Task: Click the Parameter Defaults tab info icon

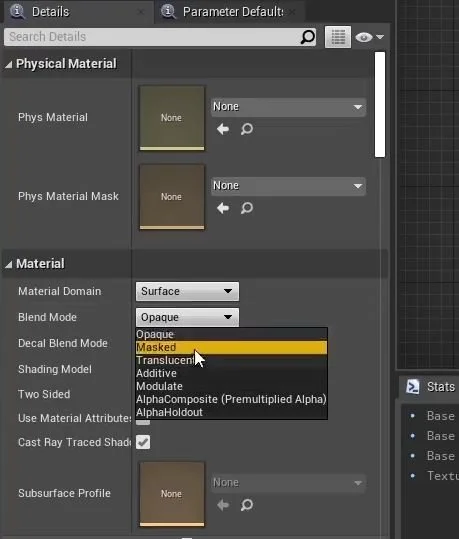Action: click(x=168, y=11)
